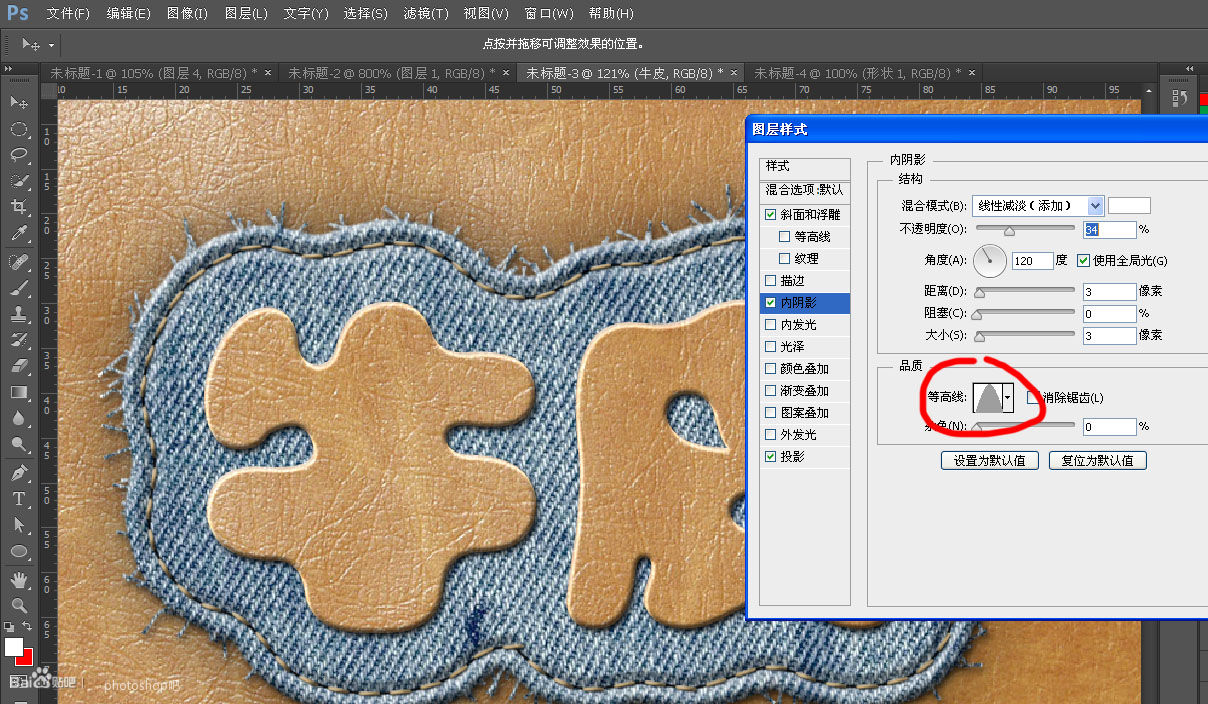Open the 文件(F) menu
This screenshot has width=1208, height=704.
[x=68, y=13]
